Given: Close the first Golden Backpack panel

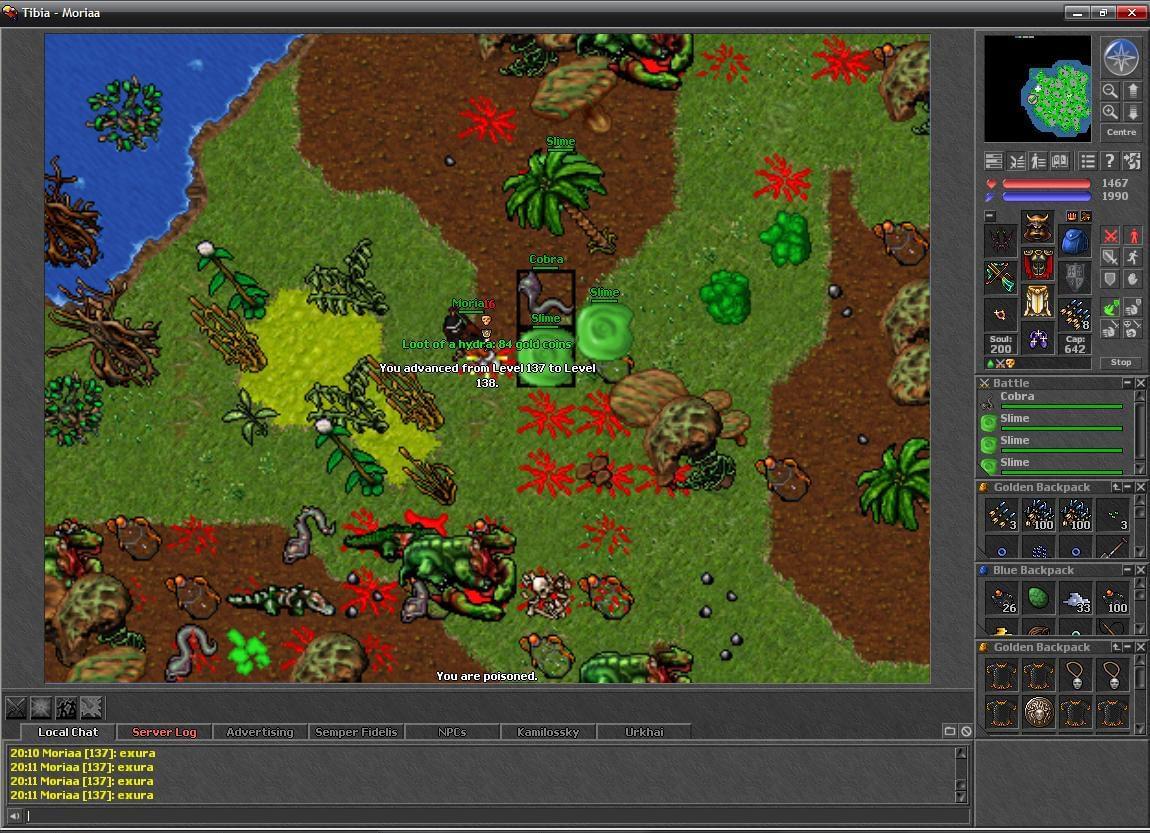Looking at the screenshot, I should [1140, 487].
